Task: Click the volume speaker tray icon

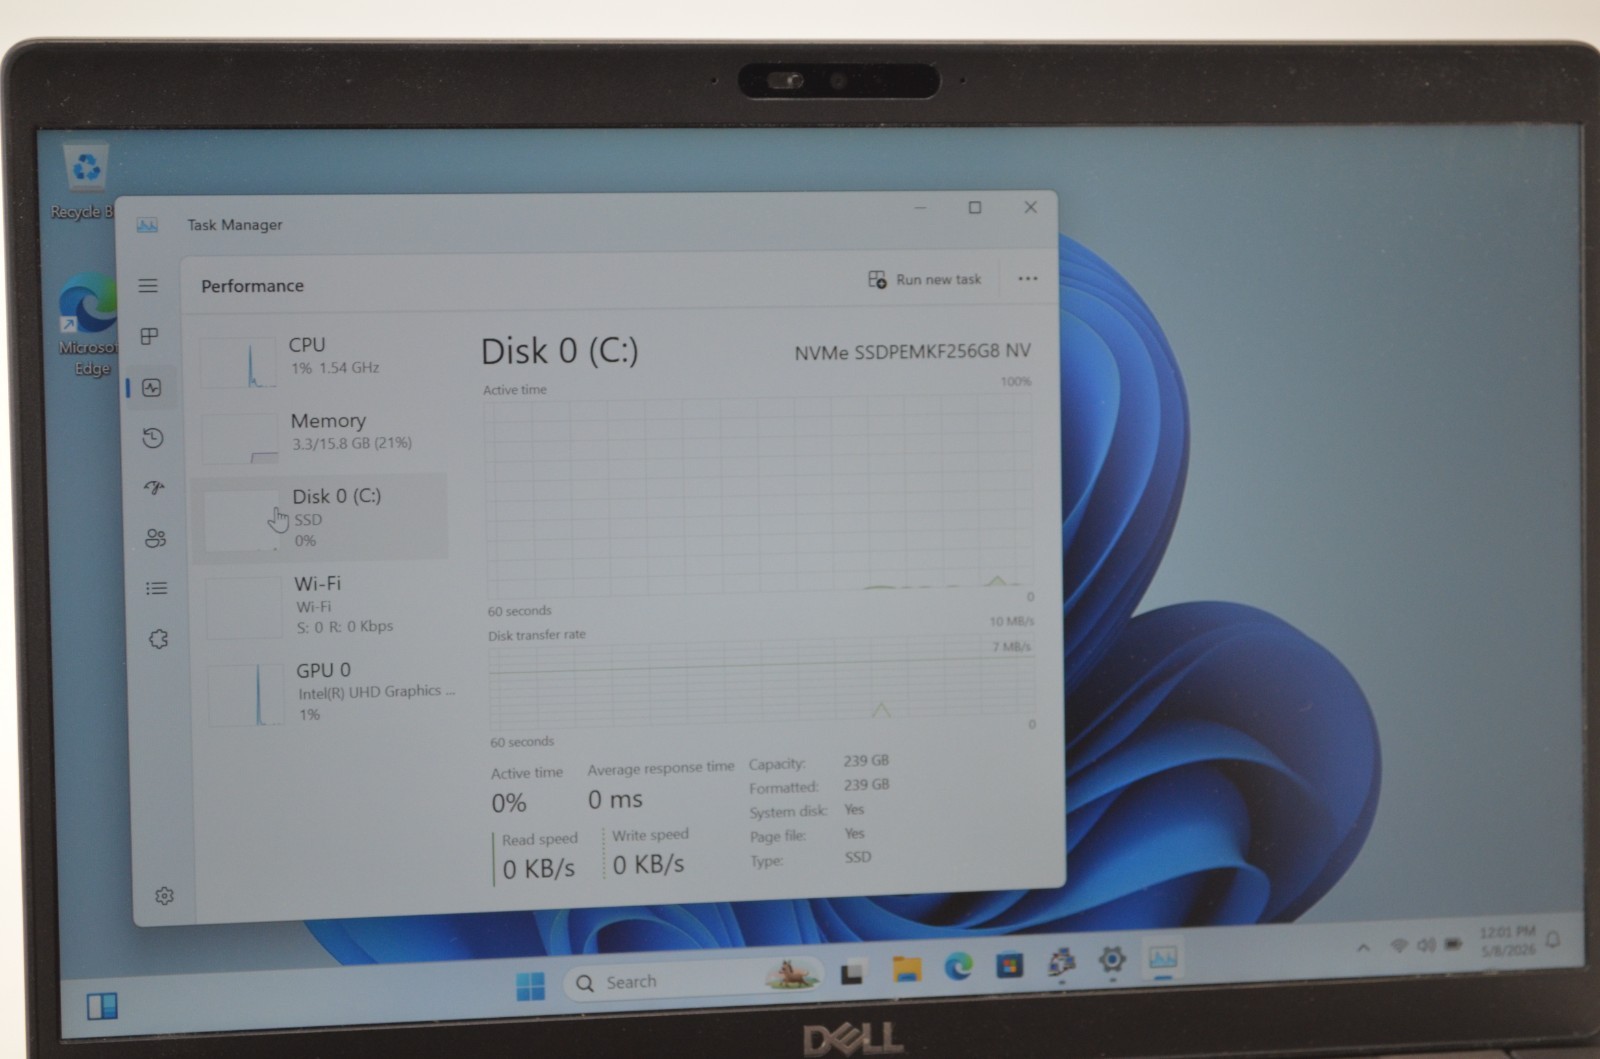Action: [x=1426, y=945]
